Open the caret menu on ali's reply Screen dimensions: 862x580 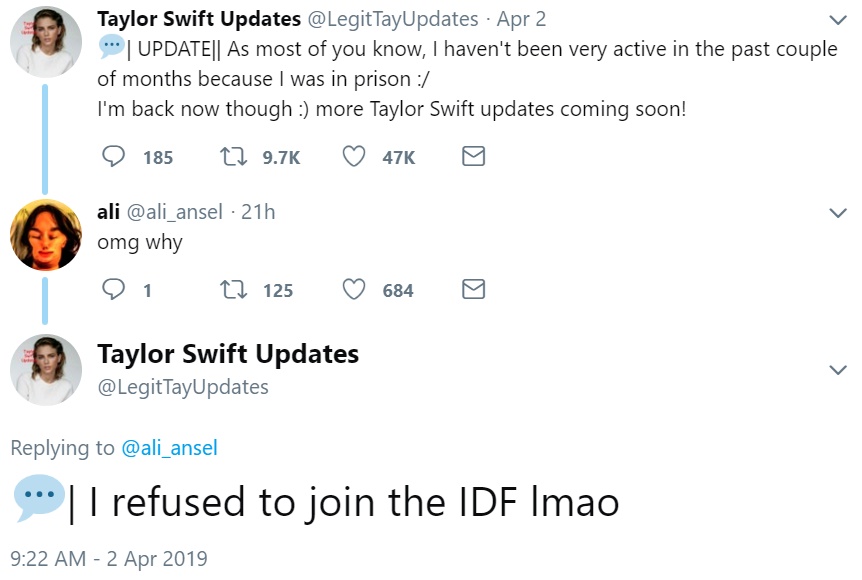(x=838, y=212)
